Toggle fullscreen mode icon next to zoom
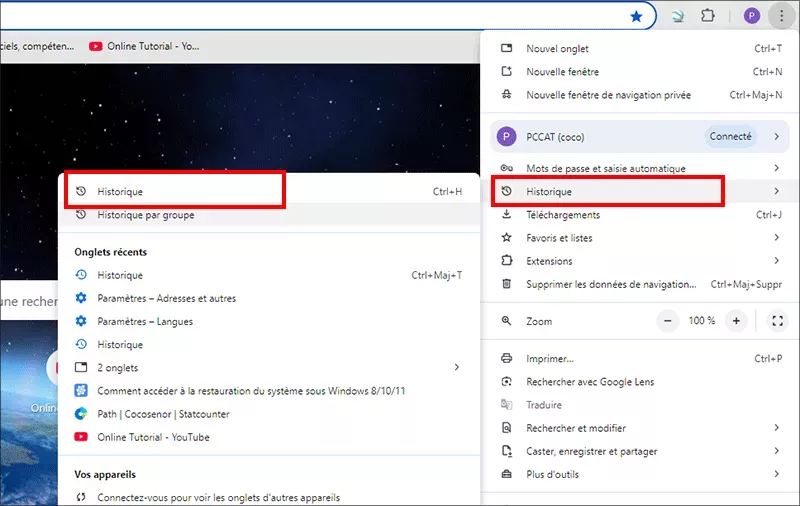This screenshot has height=506, width=800. (x=777, y=321)
